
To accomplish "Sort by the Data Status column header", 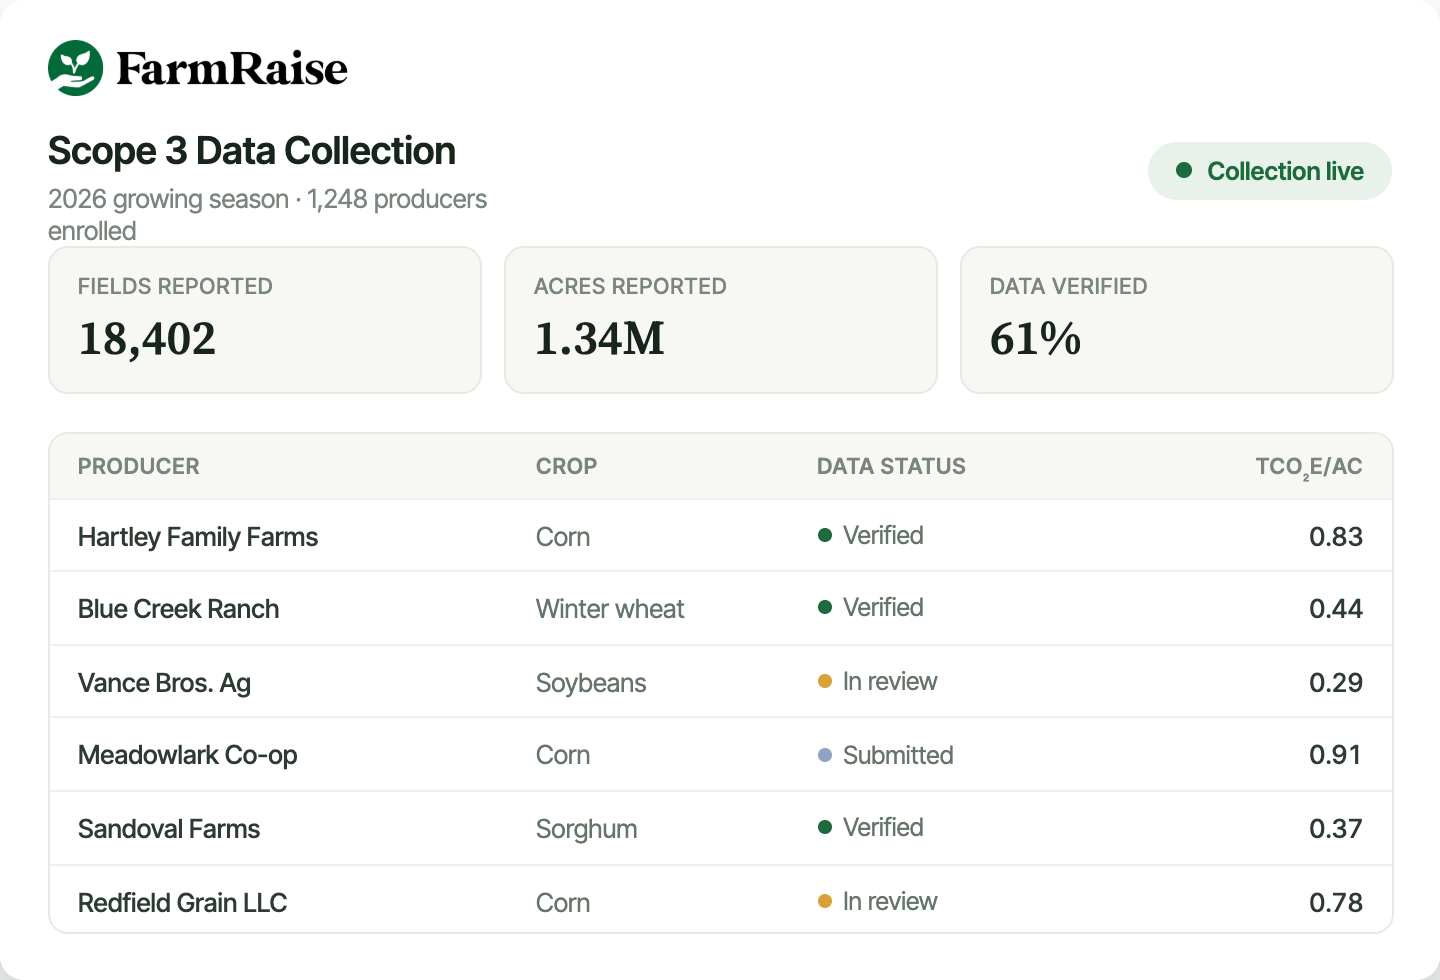I will tap(891, 466).
